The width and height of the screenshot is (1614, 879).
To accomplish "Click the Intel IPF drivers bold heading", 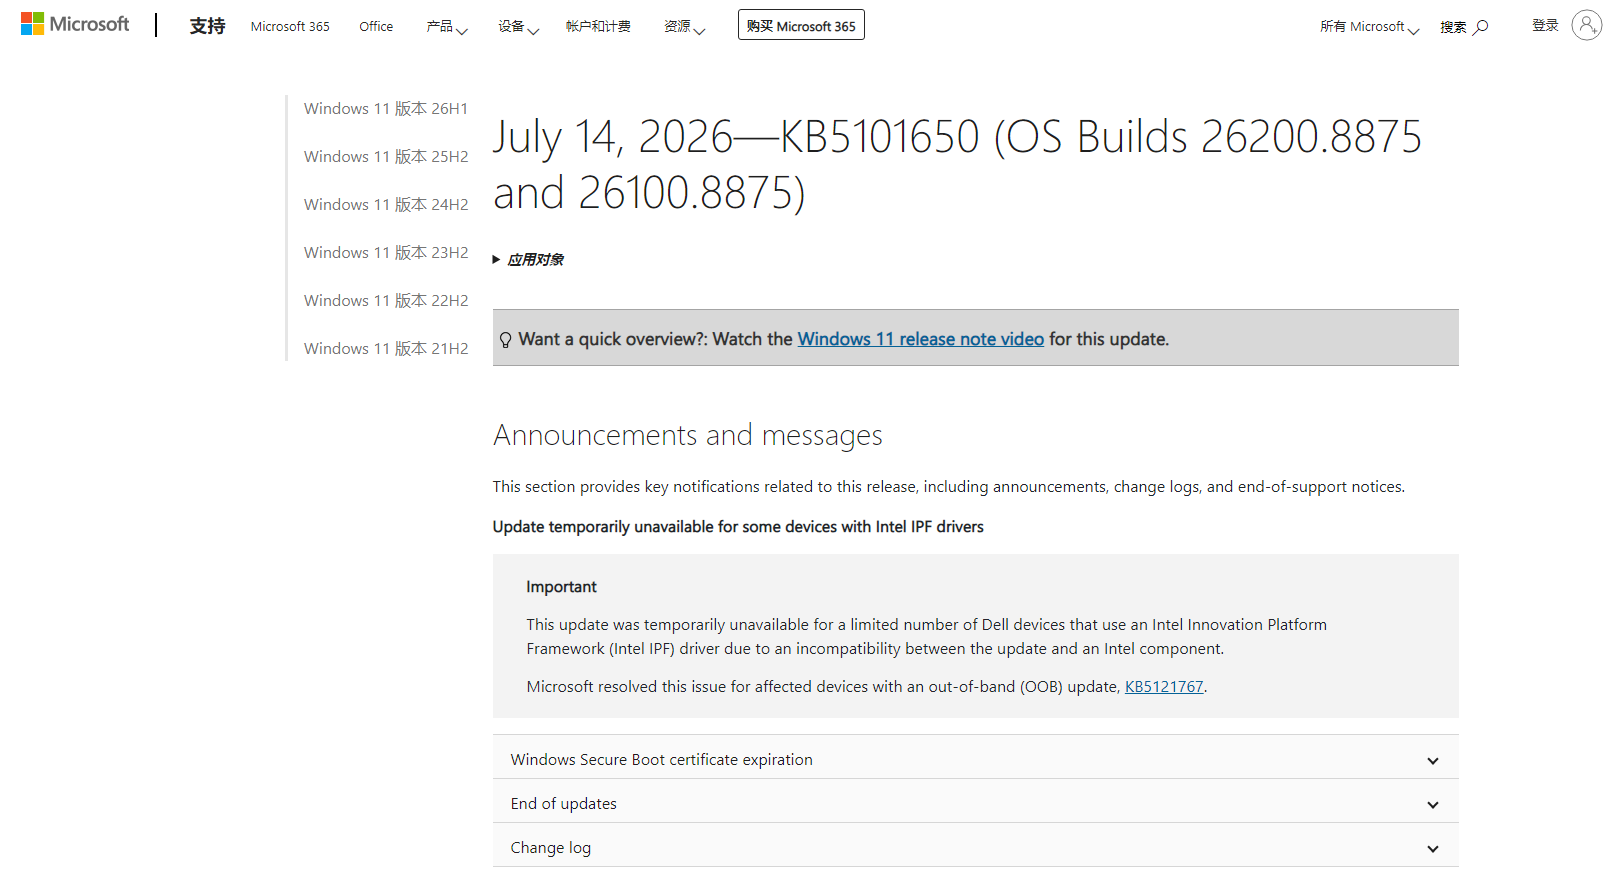I will [738, 527].
